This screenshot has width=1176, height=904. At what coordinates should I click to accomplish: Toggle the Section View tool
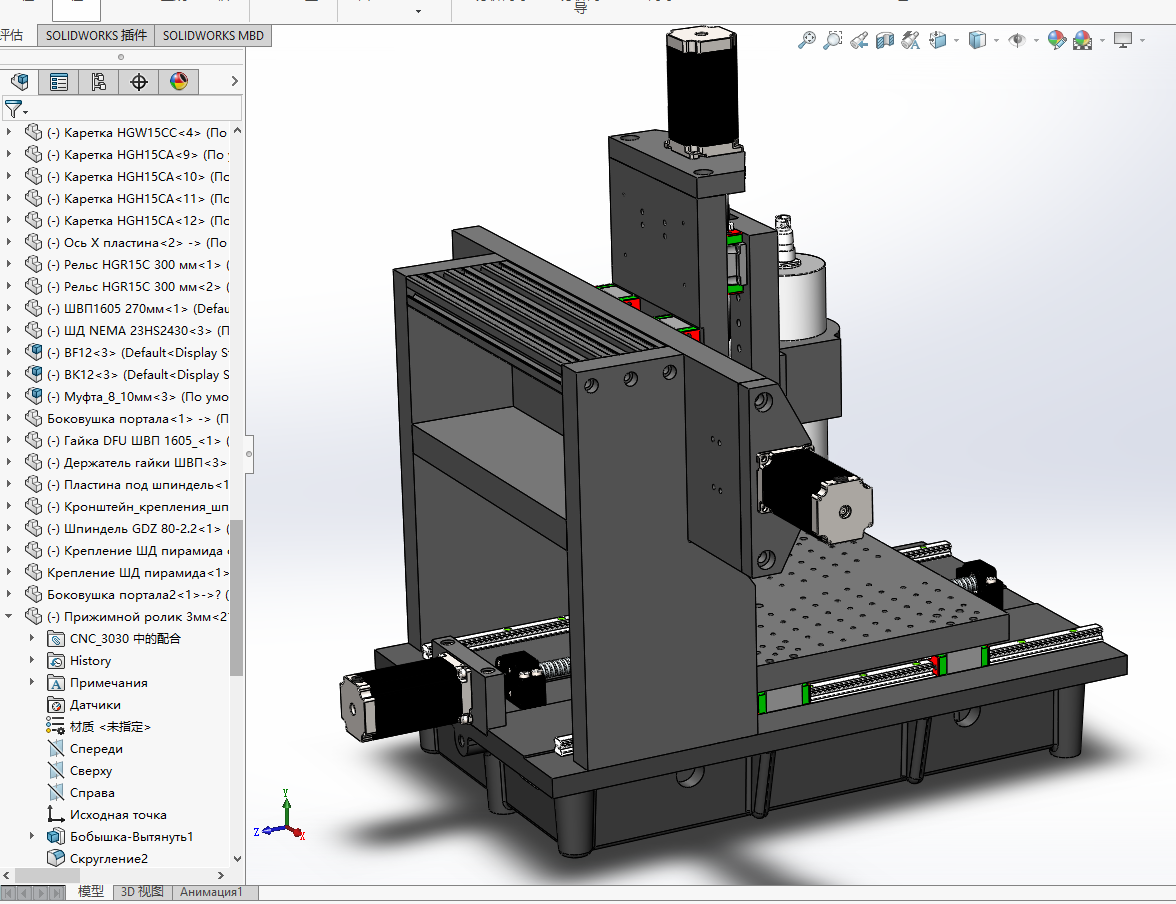884,40
